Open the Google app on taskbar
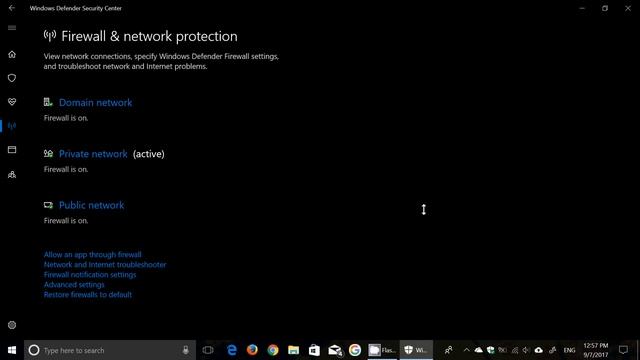640x360 pixels. 355,350
